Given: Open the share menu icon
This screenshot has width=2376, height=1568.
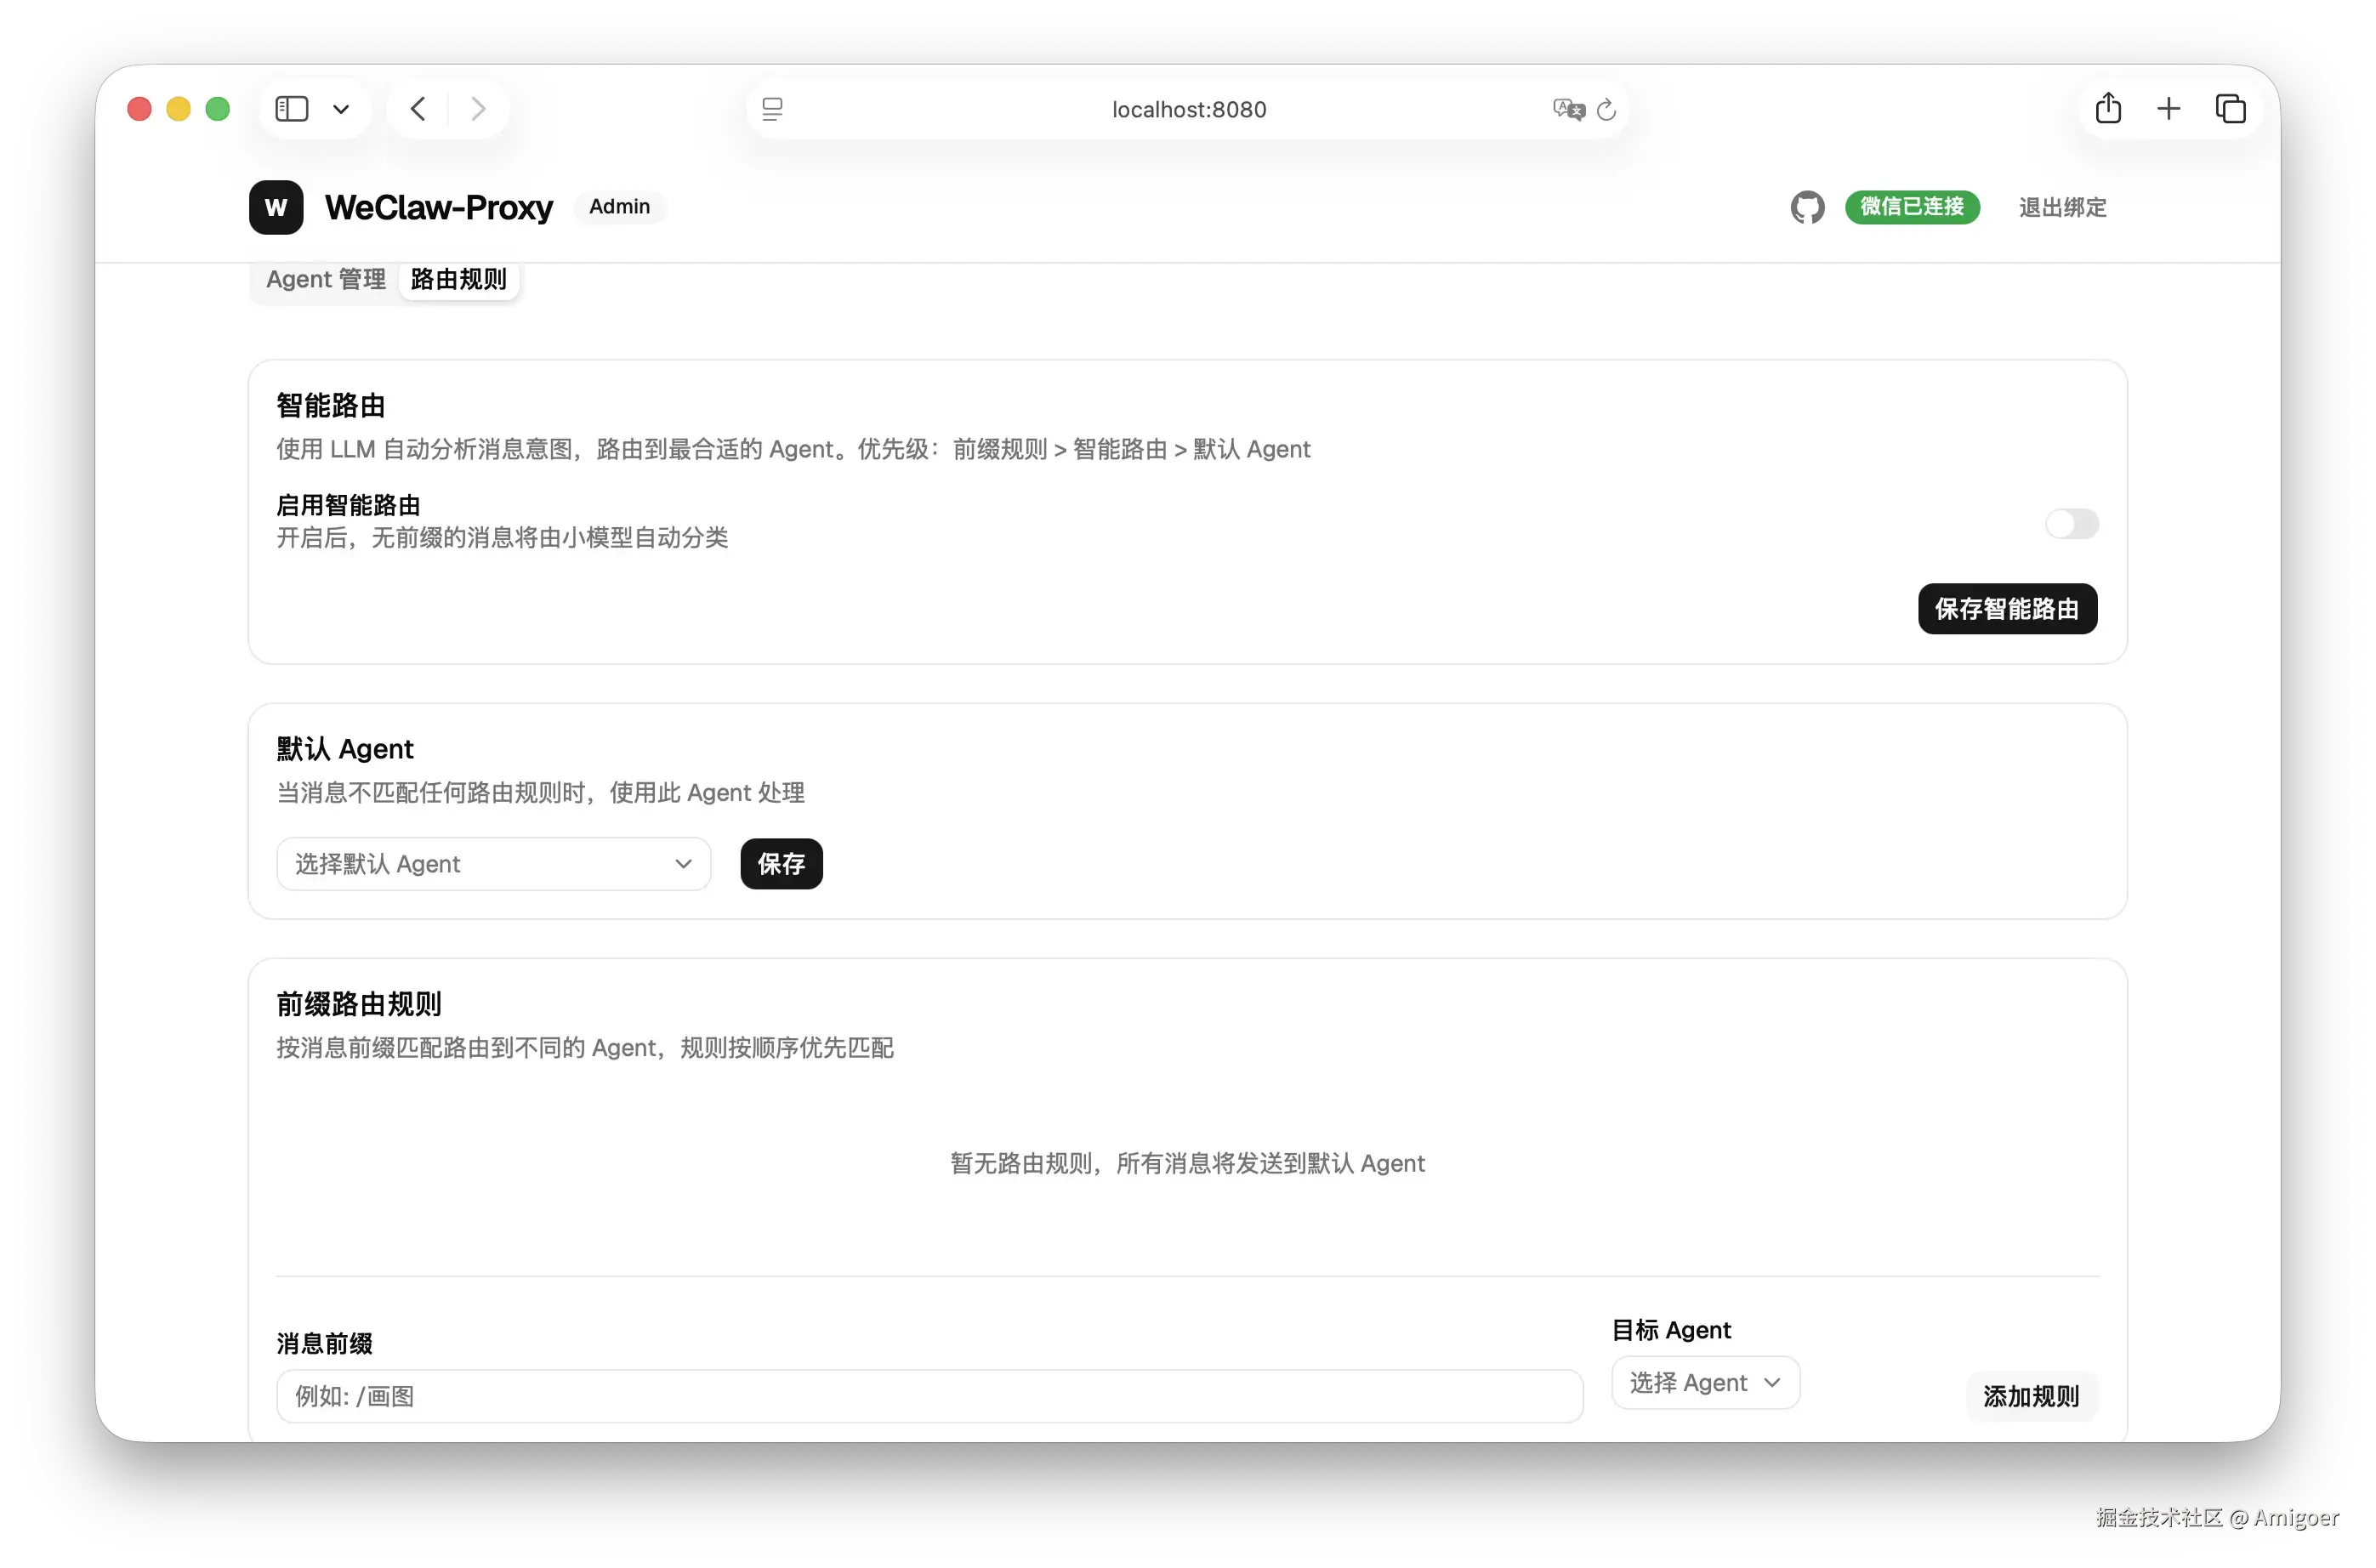Looking at the screenshot, I should pos(2108,108).
